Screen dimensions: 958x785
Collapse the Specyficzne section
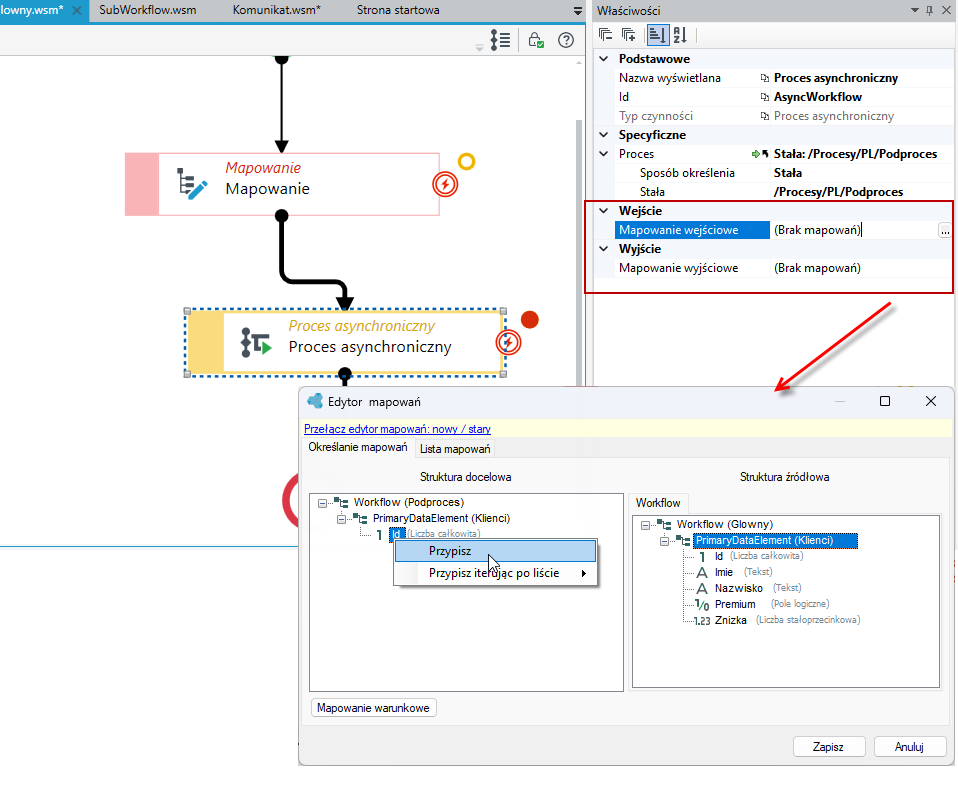[604, 134]
